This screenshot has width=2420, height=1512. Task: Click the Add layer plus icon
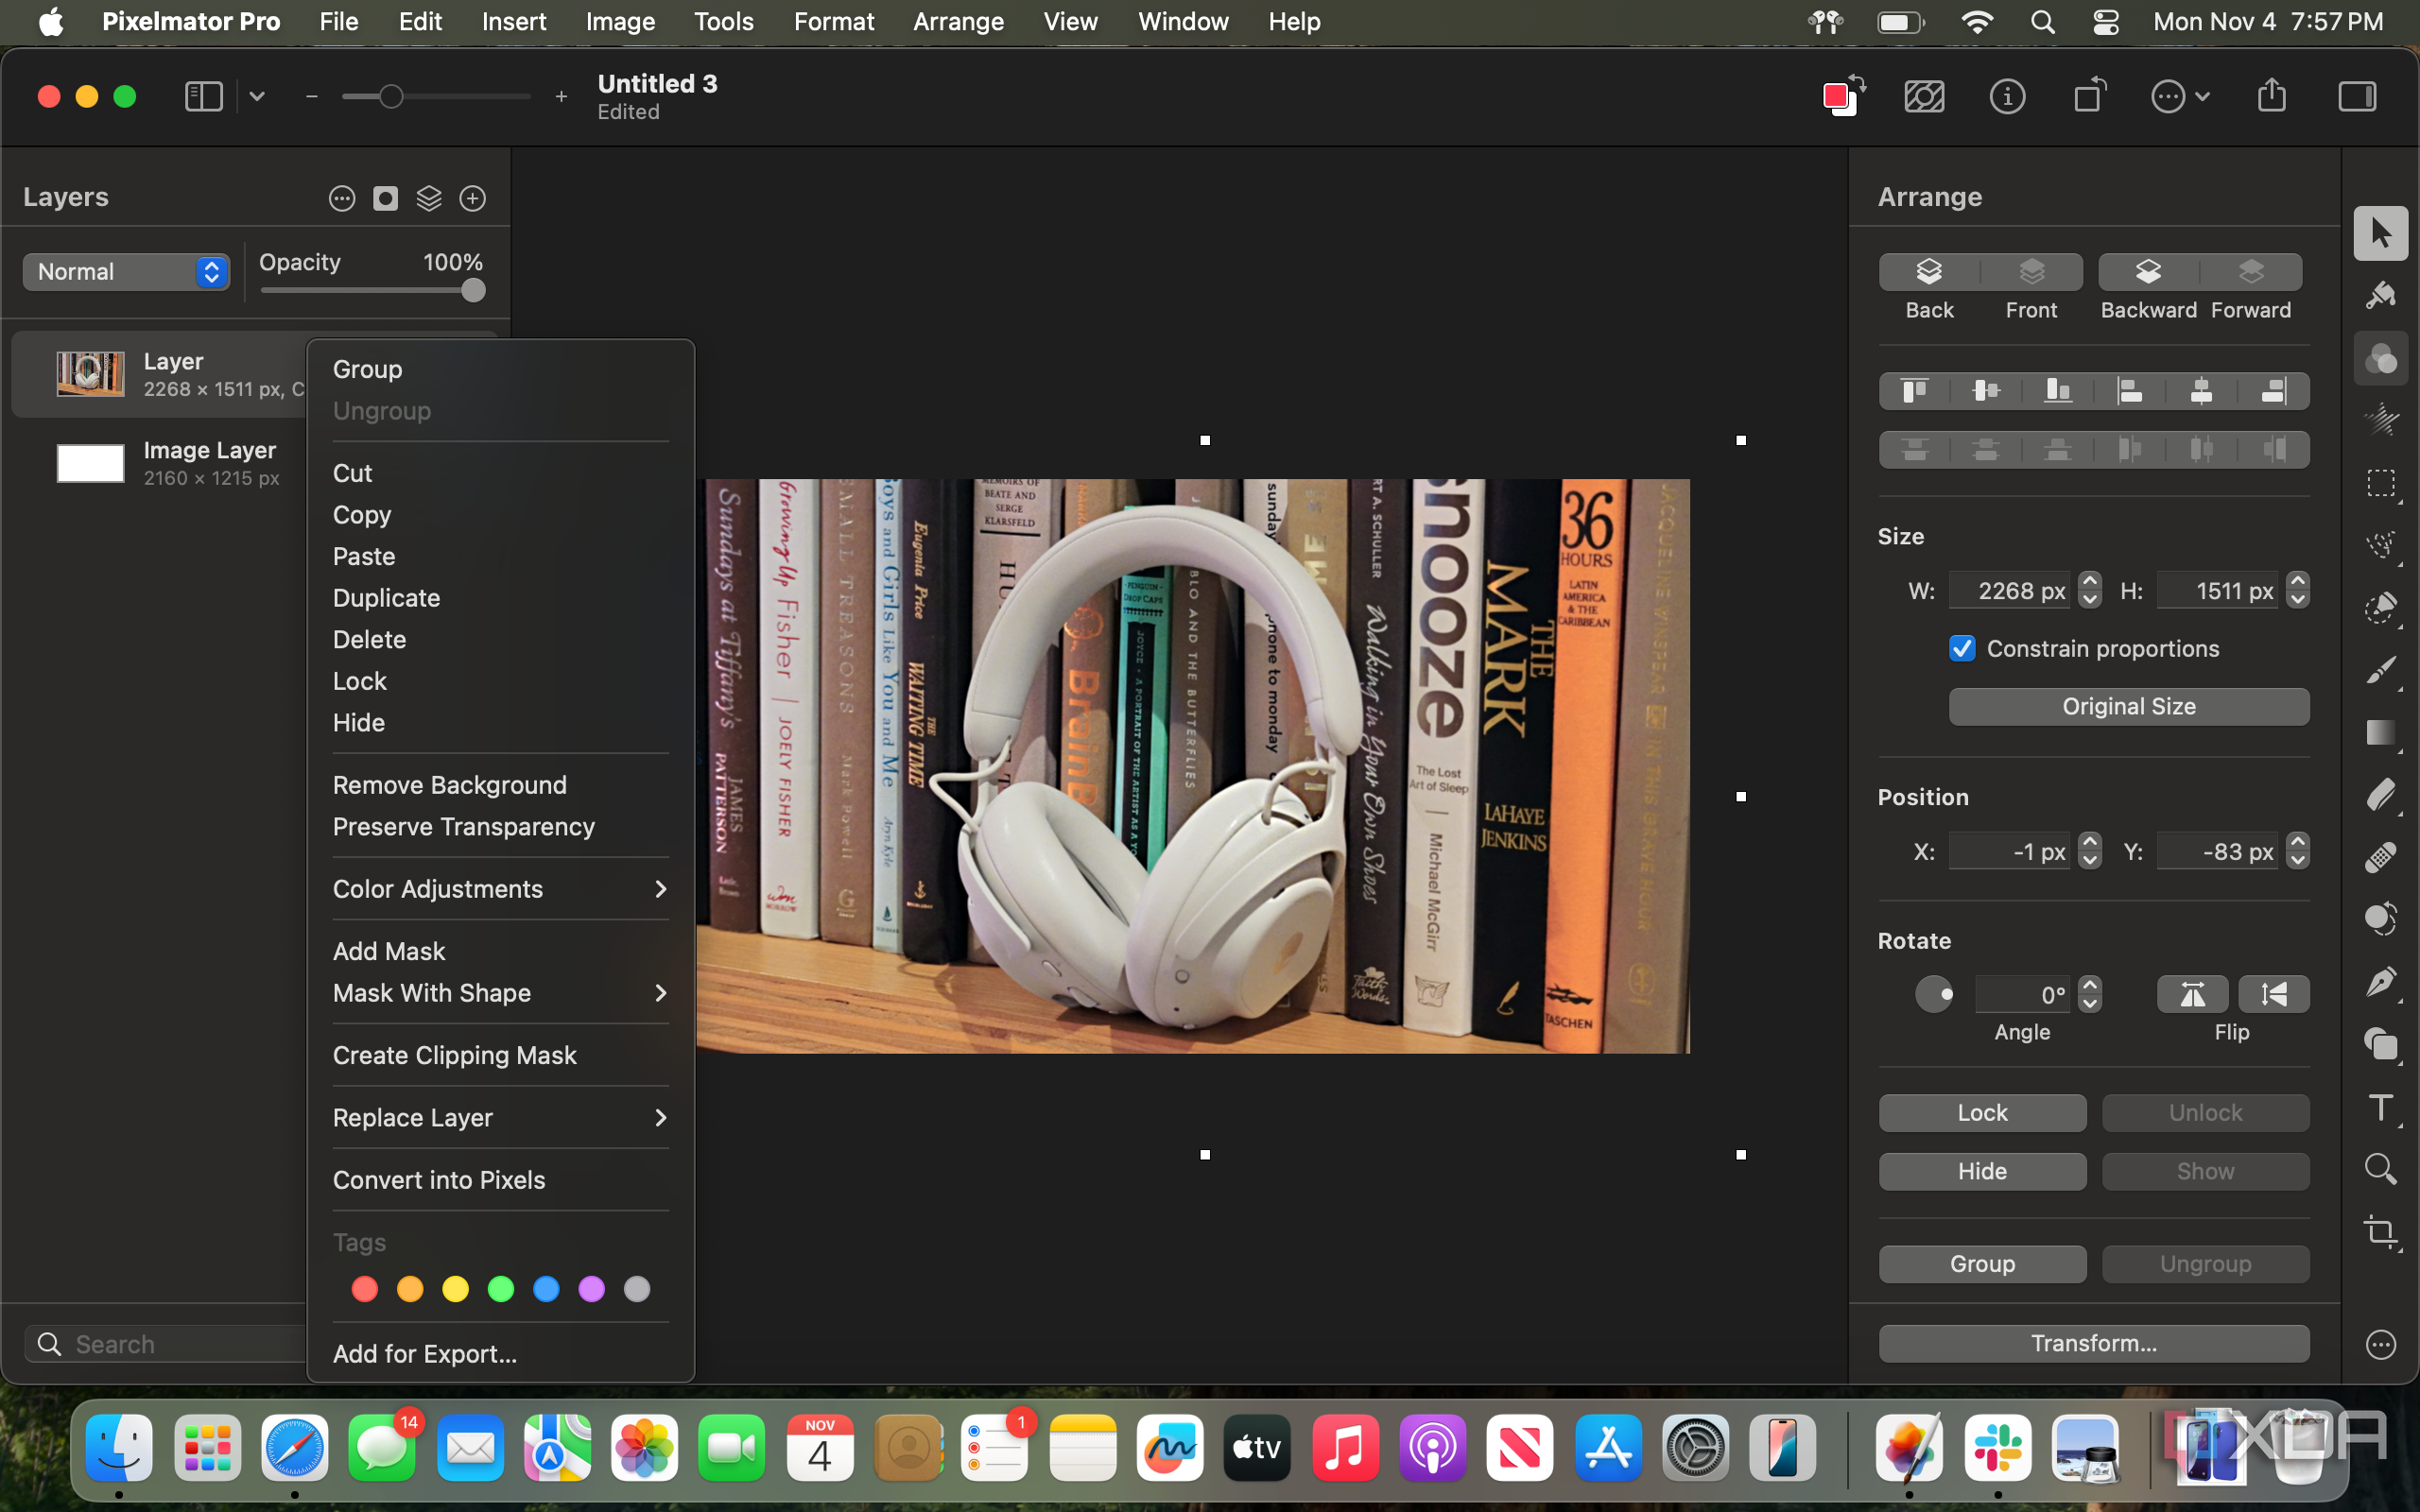tap(472, 198)
